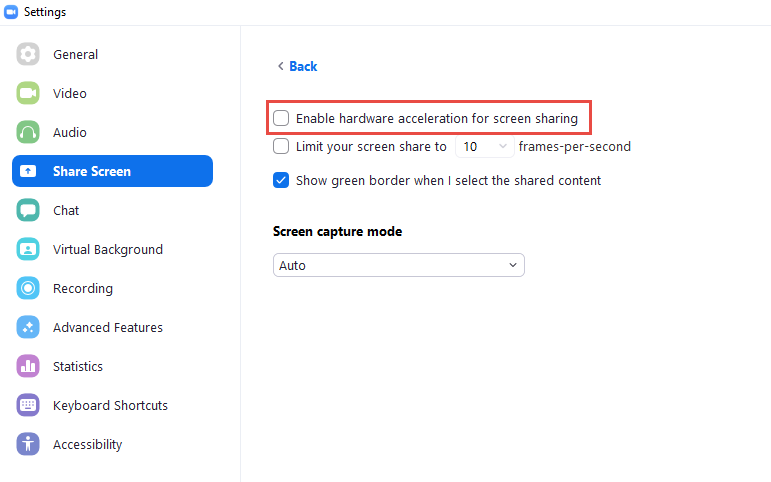The height and width of the screenshot is (482, 771).
Task: Click the Accessibility person icon
Action: (28, 444)
